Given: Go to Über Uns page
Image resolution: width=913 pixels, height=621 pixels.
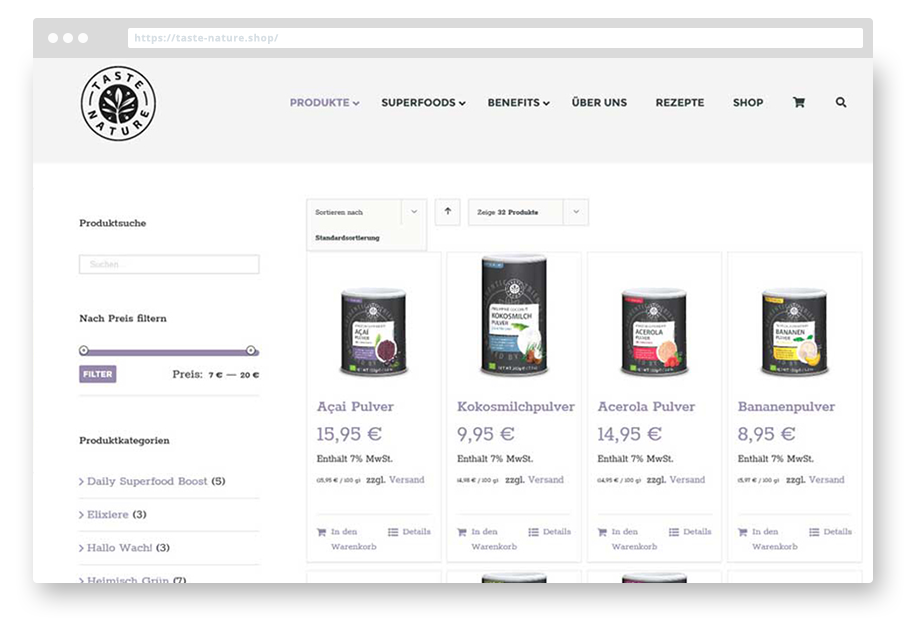Looking at the screenshot, I should (x=599, y=102).
